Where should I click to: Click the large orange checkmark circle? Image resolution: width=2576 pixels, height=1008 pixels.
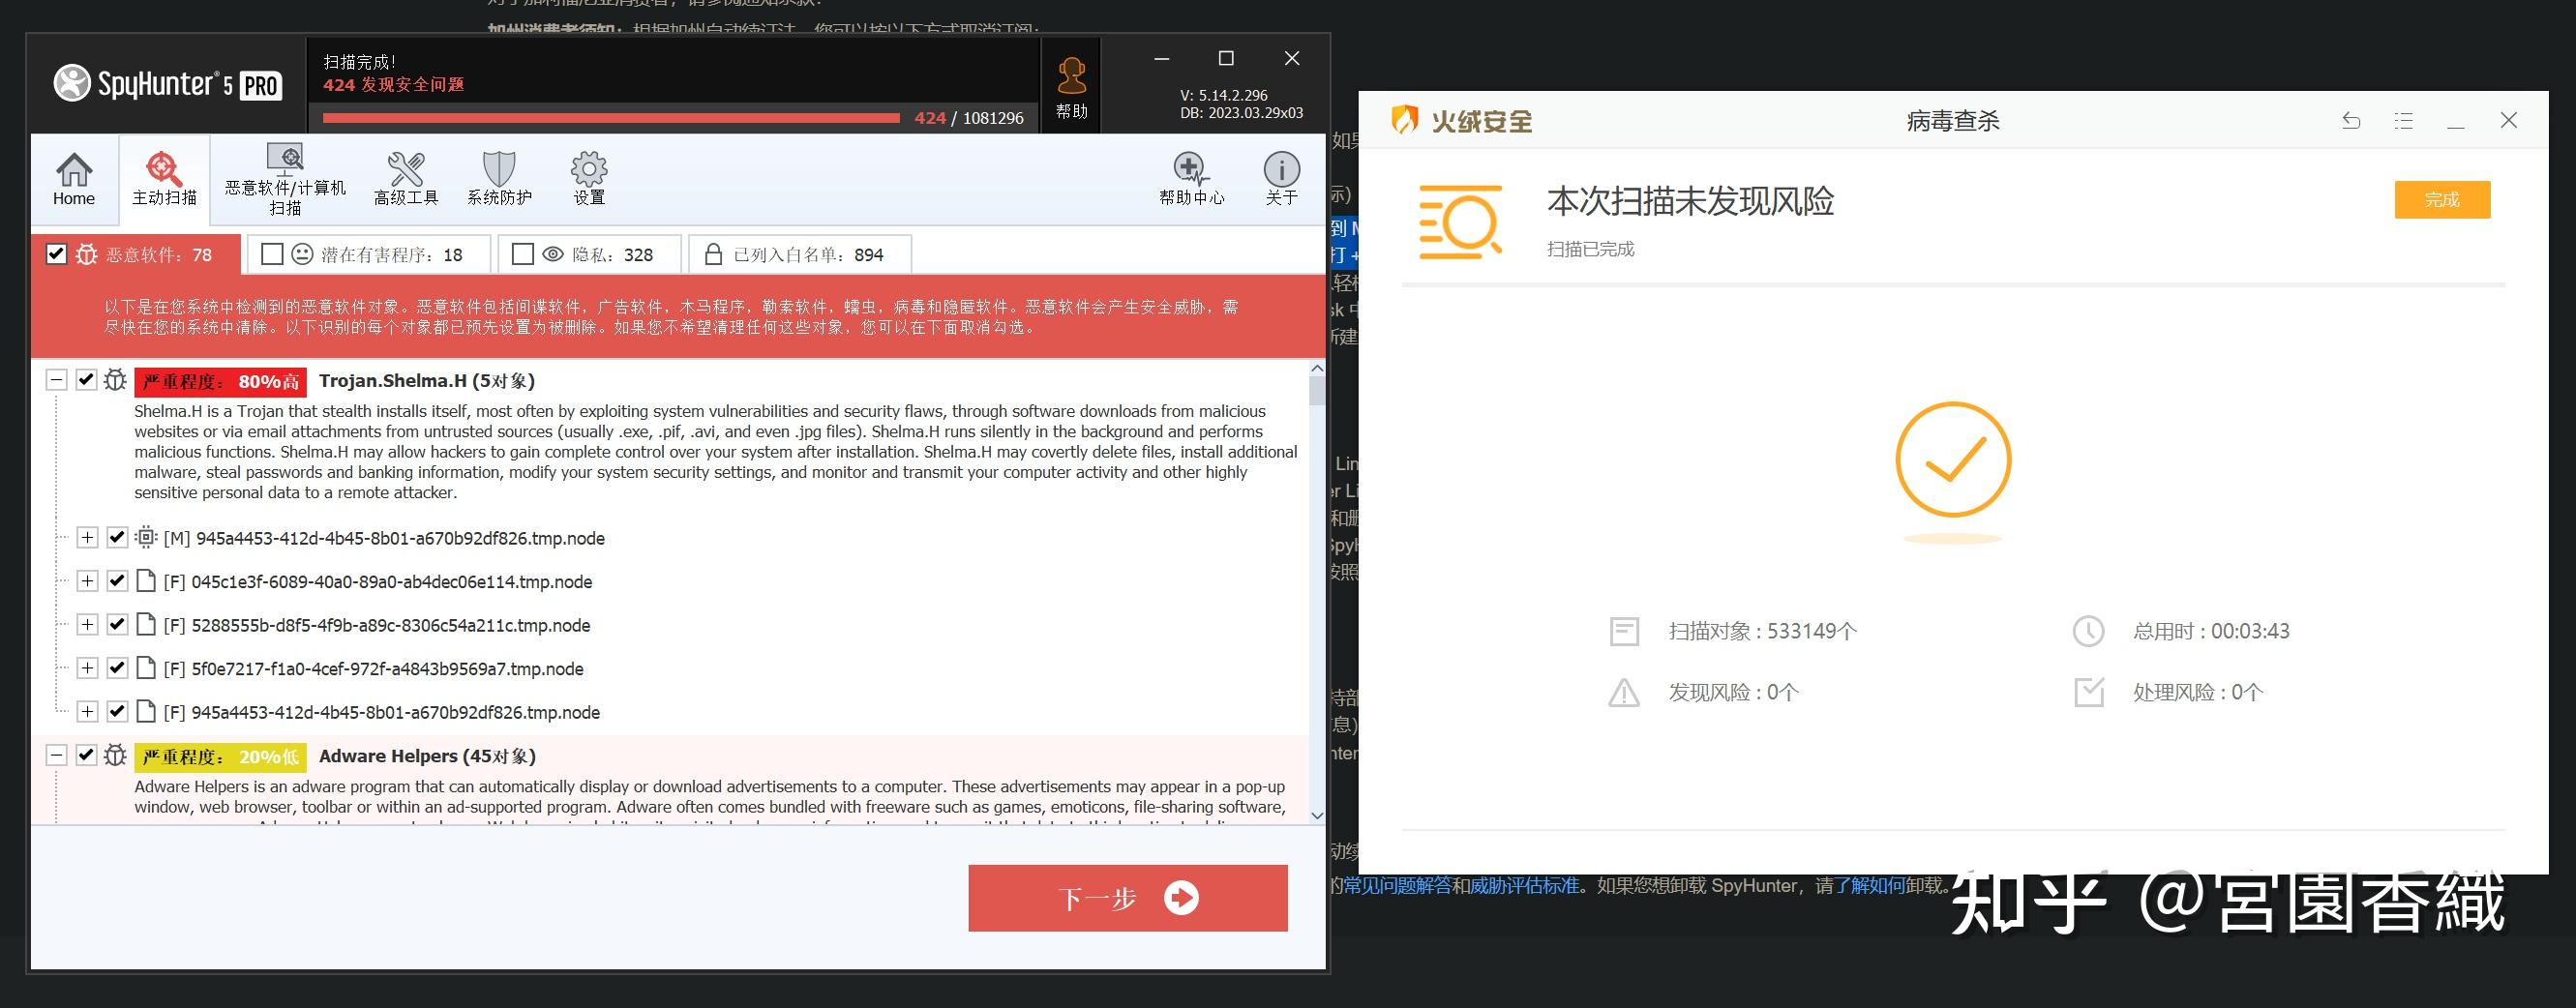(x=1953, y=460)
